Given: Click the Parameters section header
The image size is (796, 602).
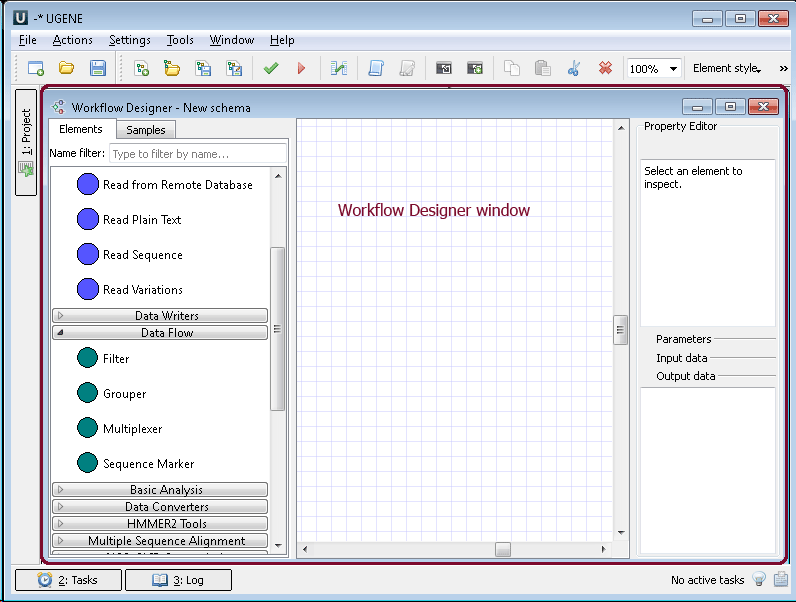Looking at the screenshot, I should pos(683,339).
